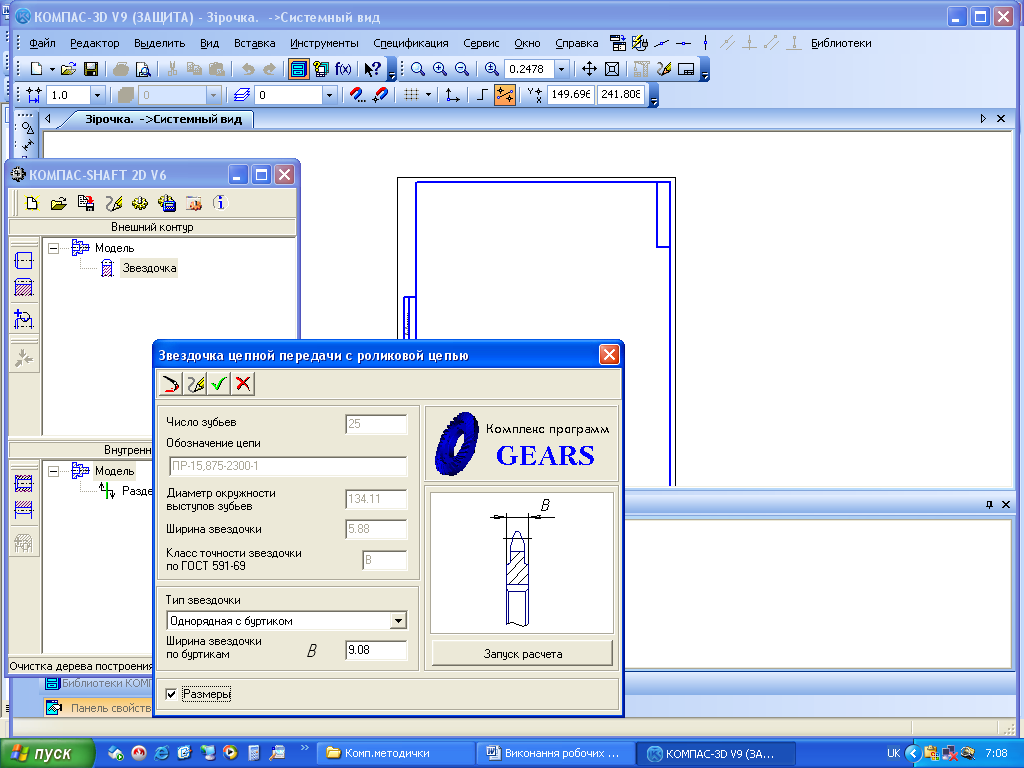Click the GEARS logo panel
The height and width of the screenshot is (768, 1024).
pyautogui.click(x=521, y=444)
